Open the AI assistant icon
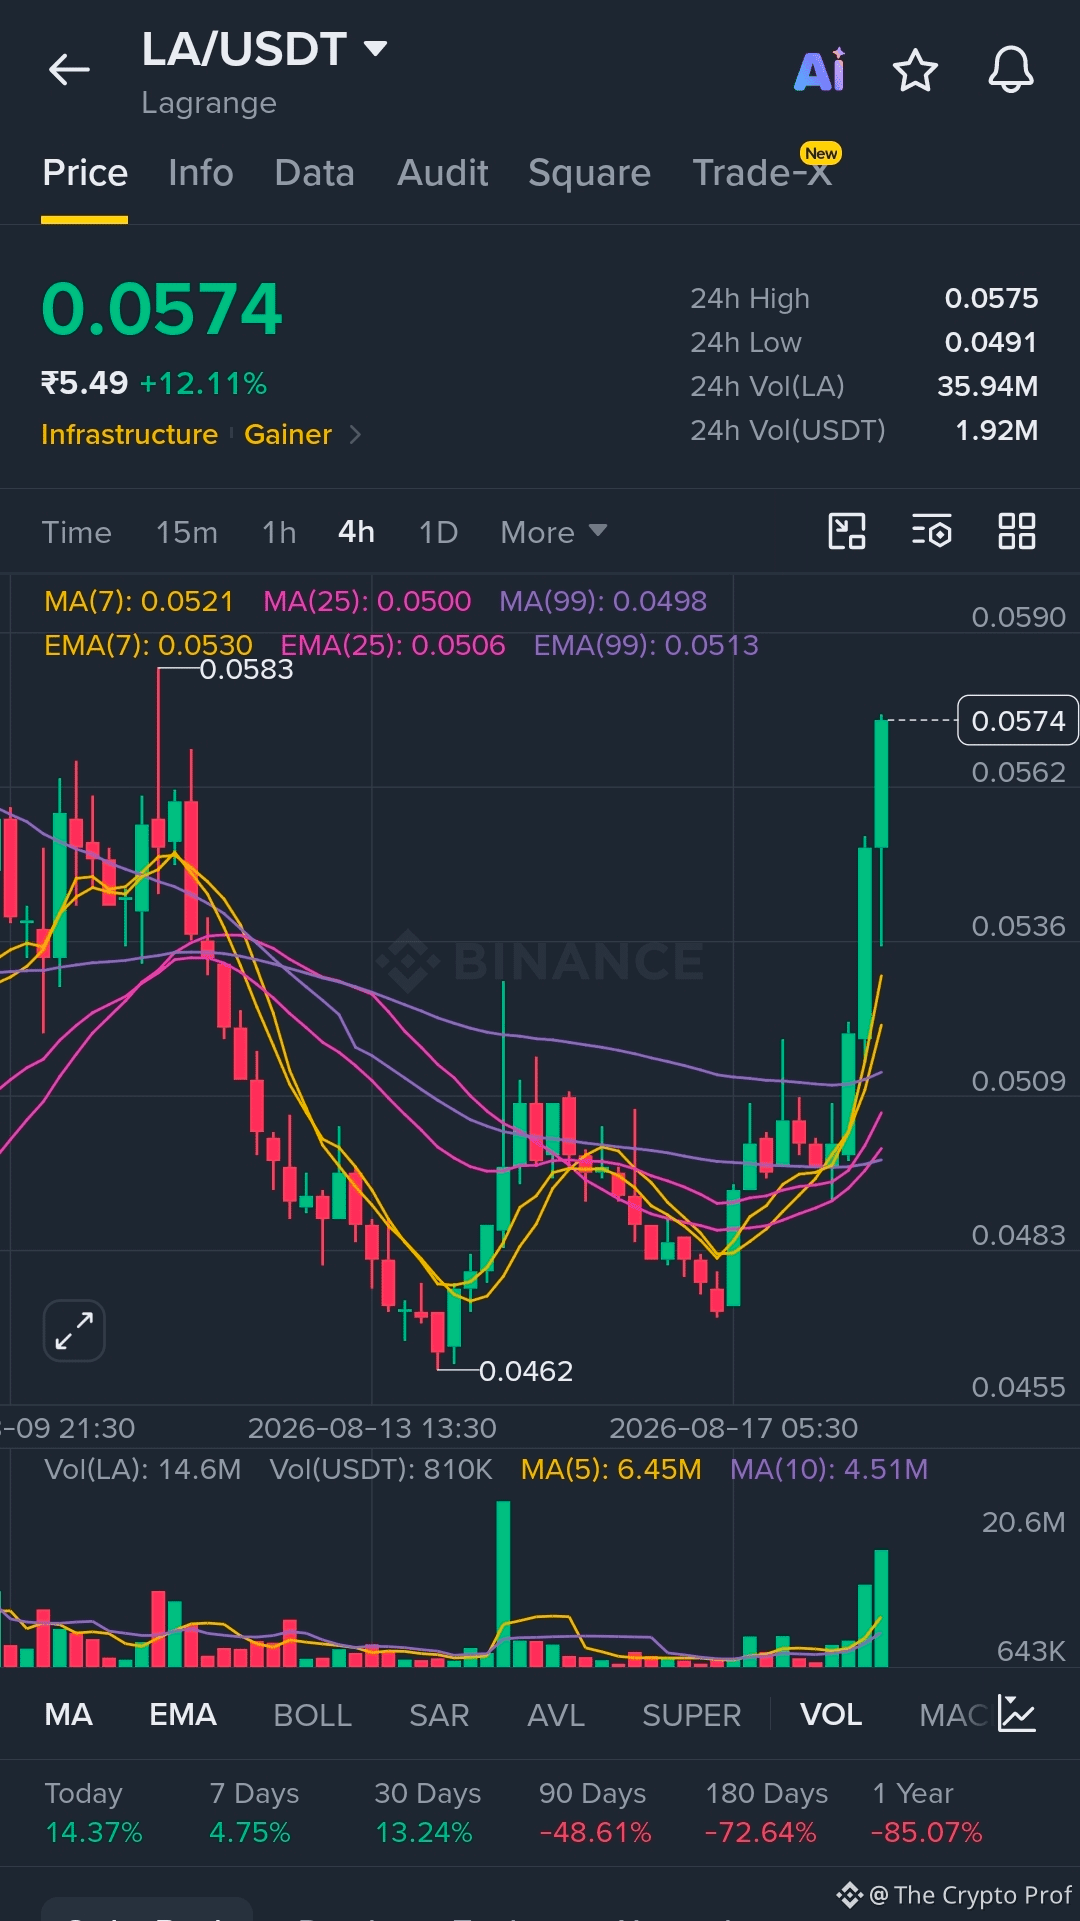 [820, 70]
